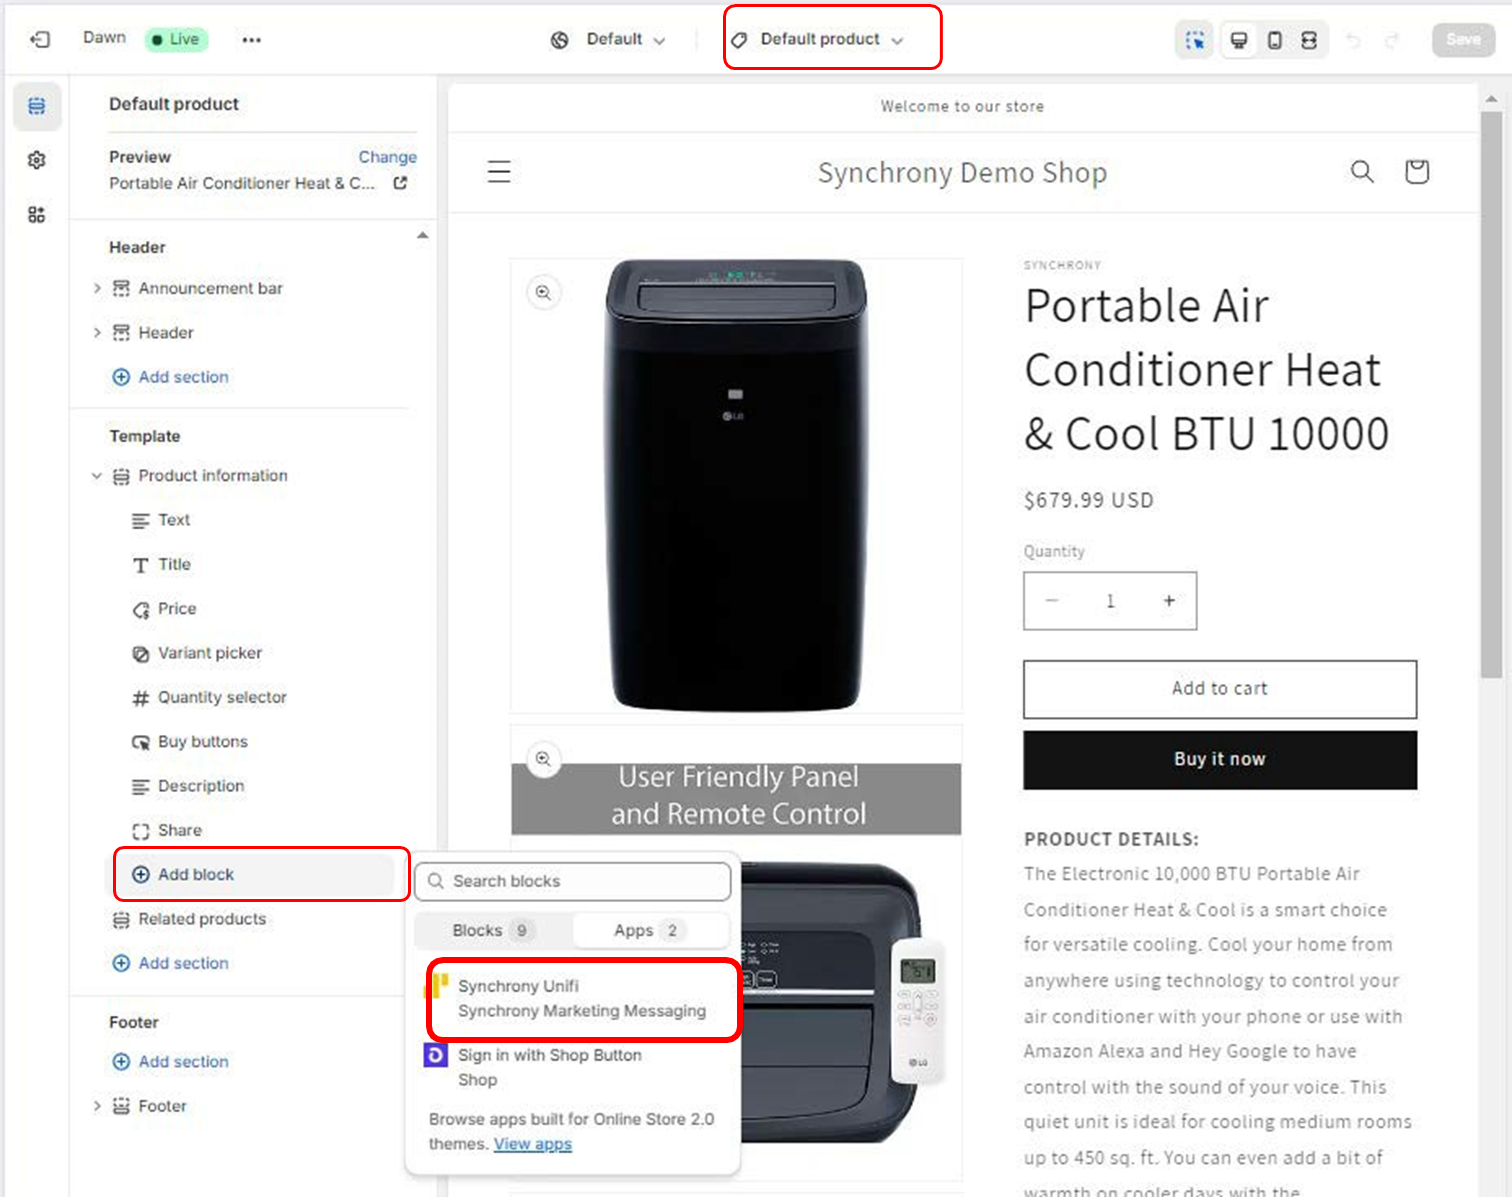Decrease quantity with minus button
The image size is (1512, 1197).
pos(1051,601)
